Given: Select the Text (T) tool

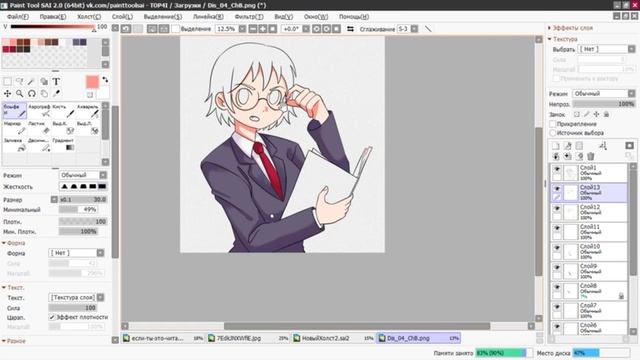Looking at the screenshot, I should (56, 82).
